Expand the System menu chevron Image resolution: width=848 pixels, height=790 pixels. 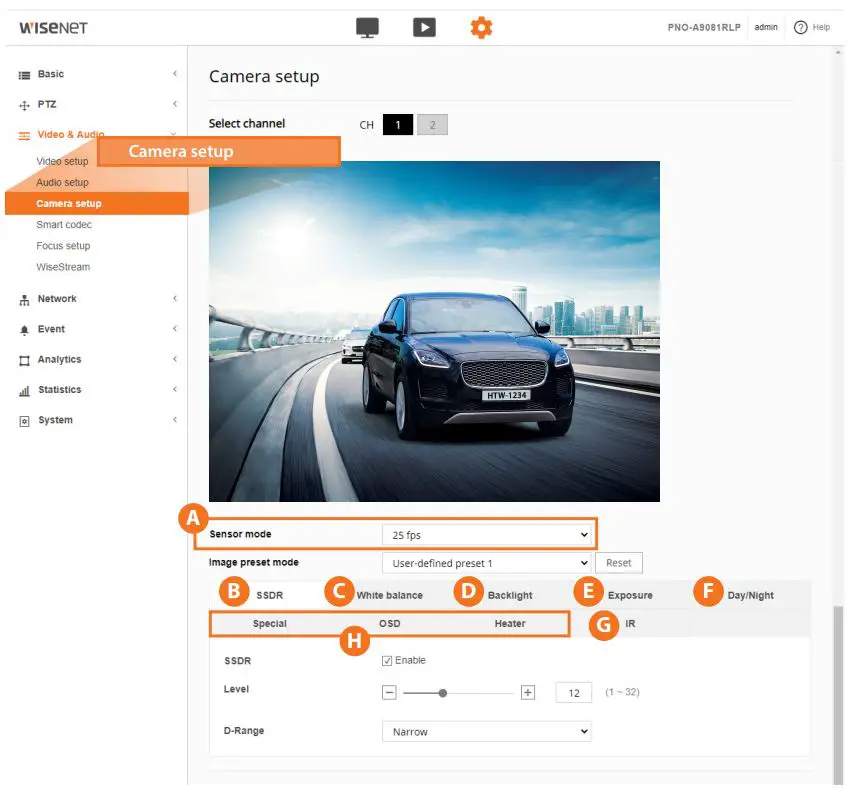(175, 420)
